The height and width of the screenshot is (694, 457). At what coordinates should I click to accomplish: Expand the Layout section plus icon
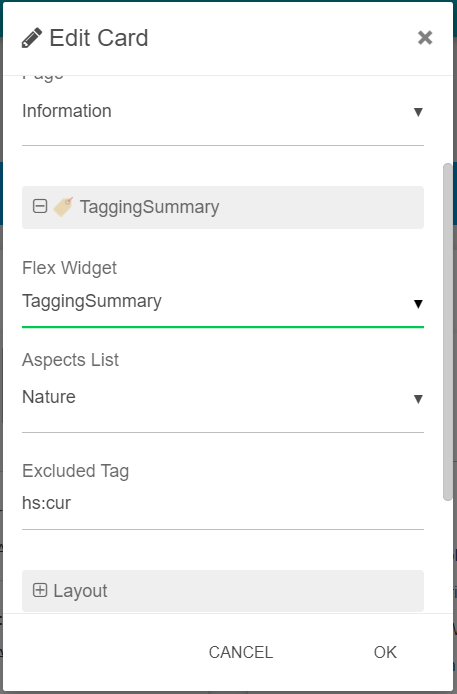(x=40, y=590)
